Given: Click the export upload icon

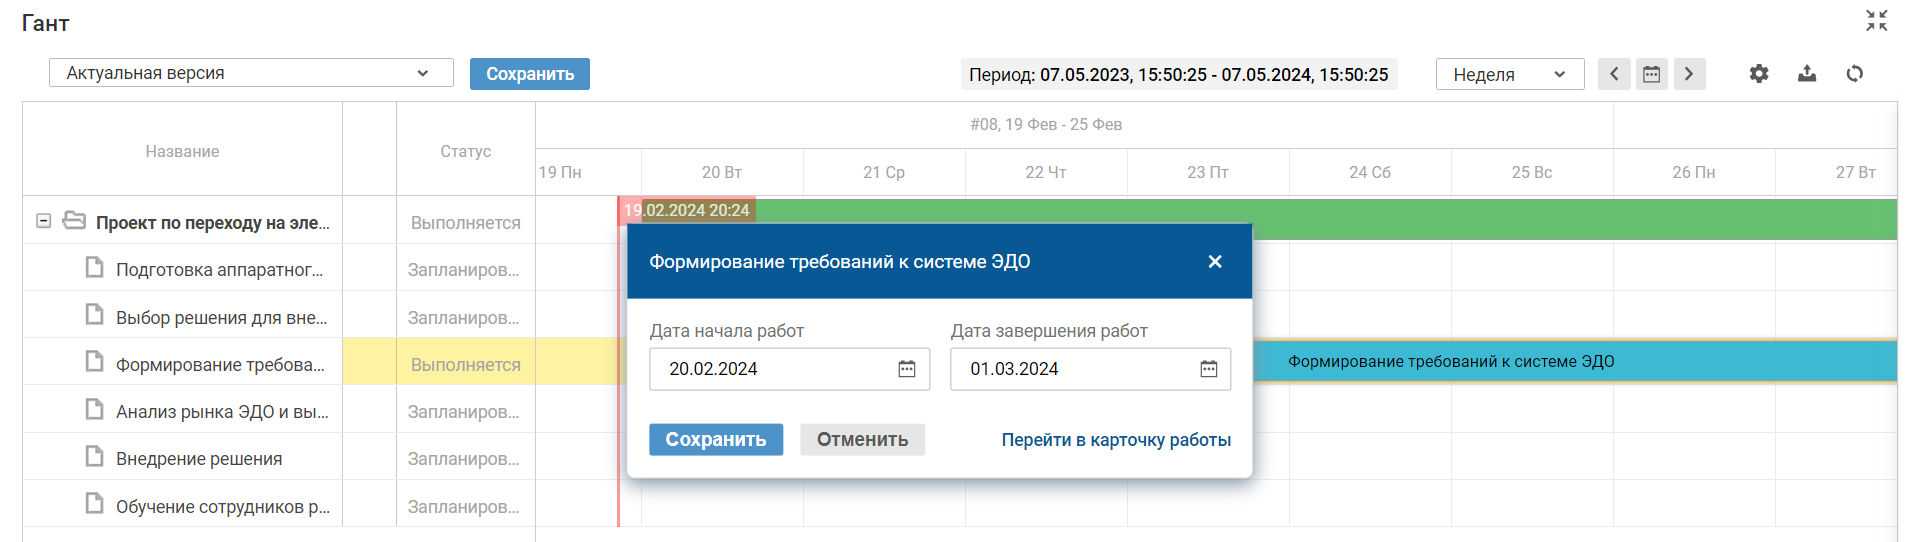Looking at the screenshot, I should [x=1807, y=74].
